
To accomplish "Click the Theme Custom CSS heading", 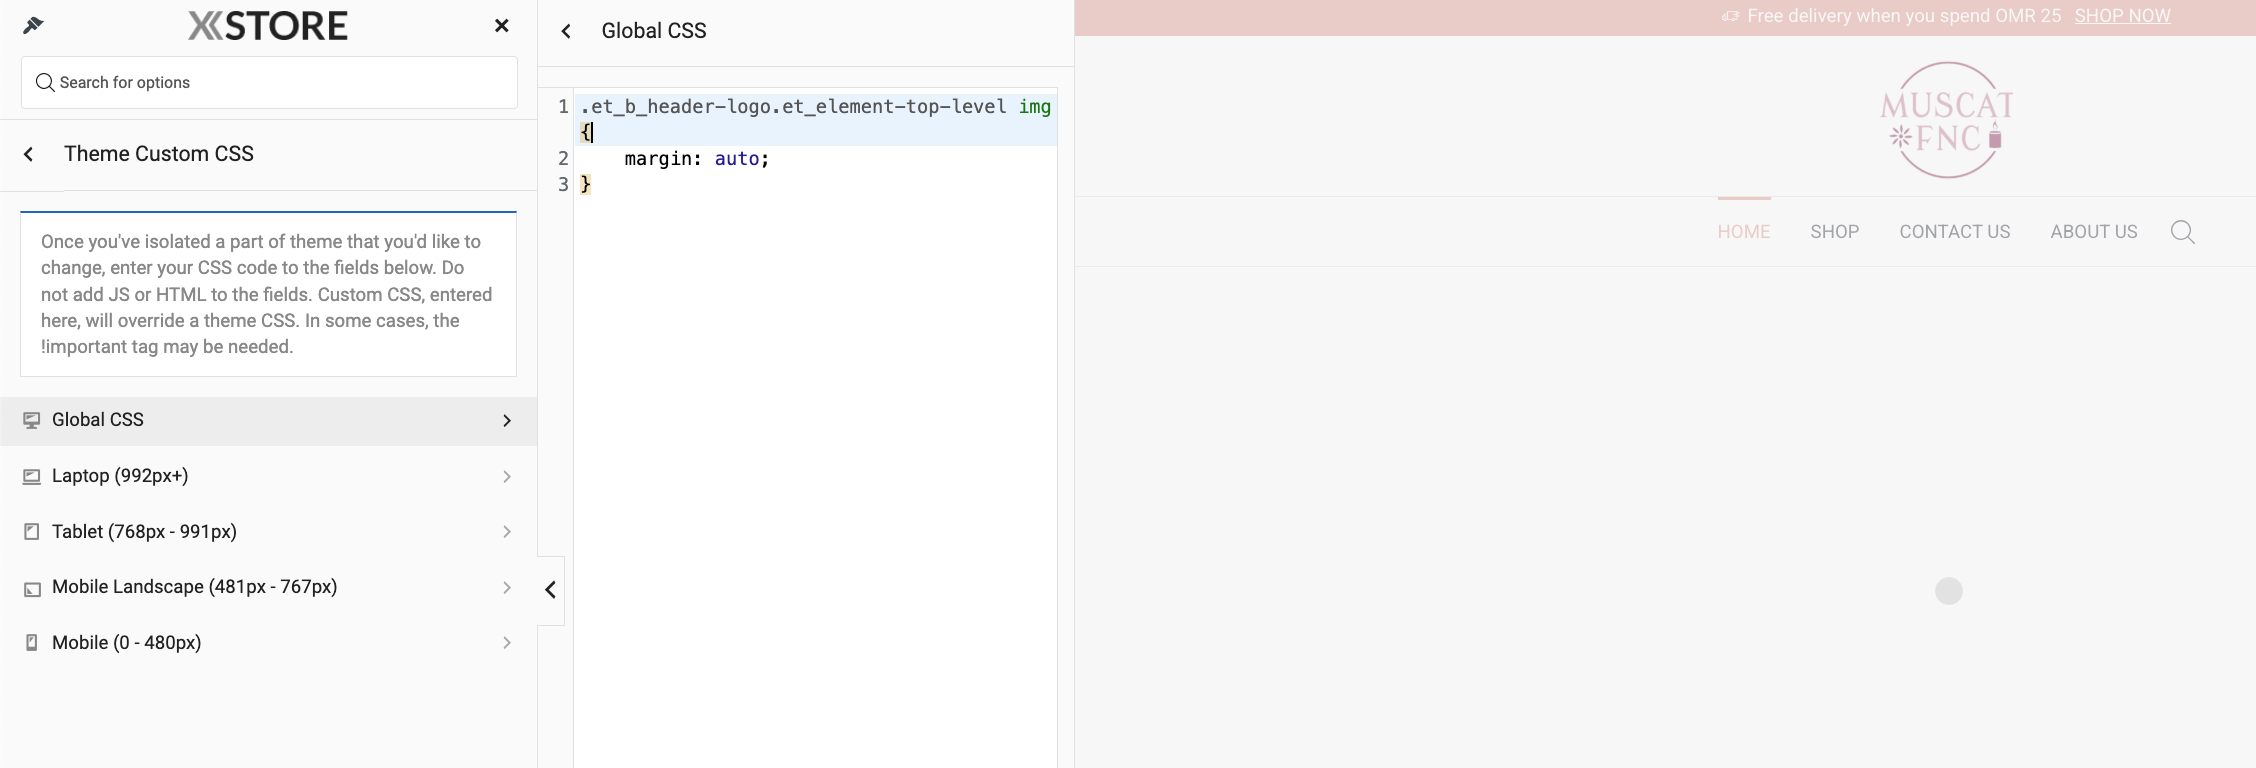I will coord(159,154).
